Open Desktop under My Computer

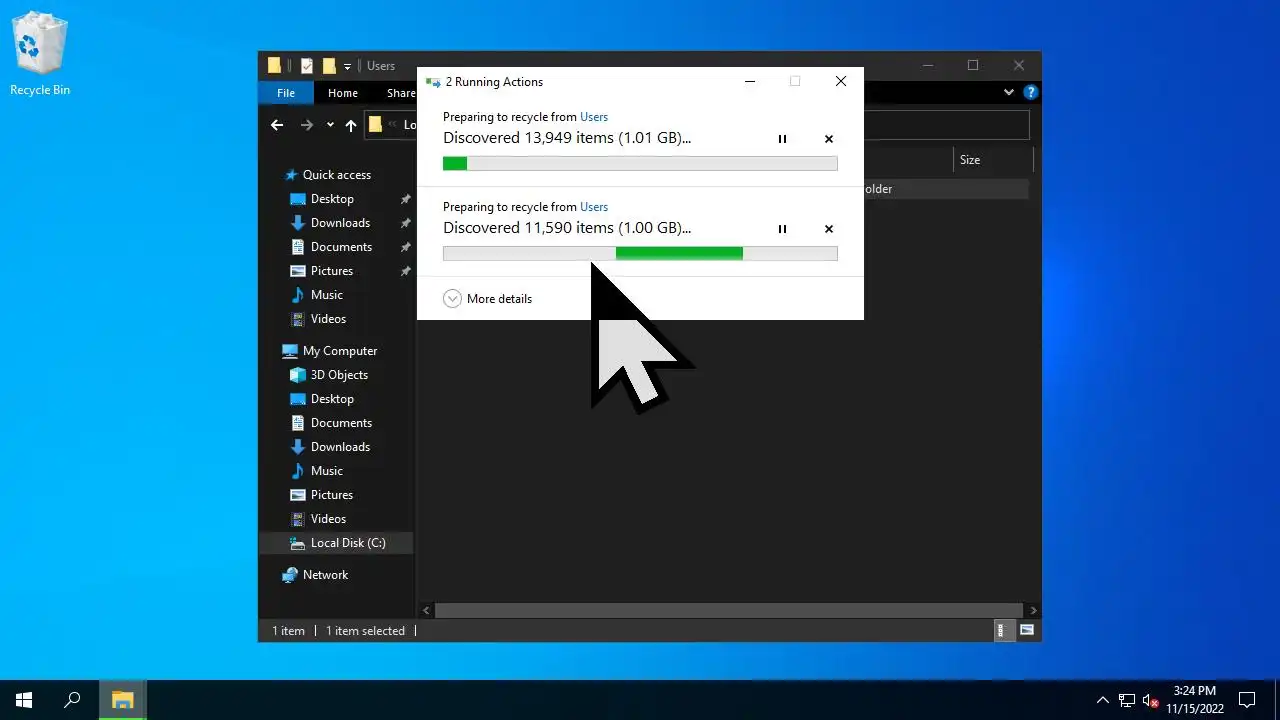[332, 399]
